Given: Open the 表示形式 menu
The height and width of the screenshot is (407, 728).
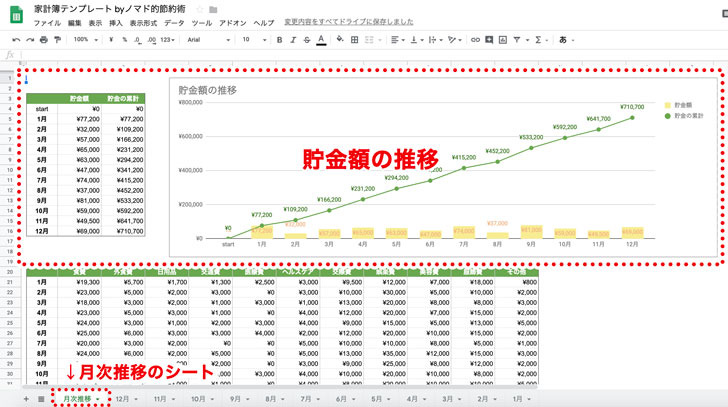Looking at the screenshot, I should [x=144, y=22].
